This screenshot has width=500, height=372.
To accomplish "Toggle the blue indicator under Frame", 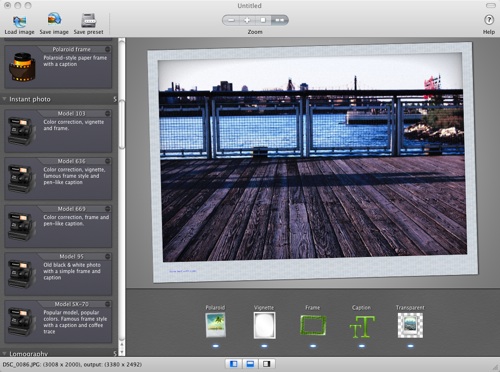I will click(x=313, y=346).
